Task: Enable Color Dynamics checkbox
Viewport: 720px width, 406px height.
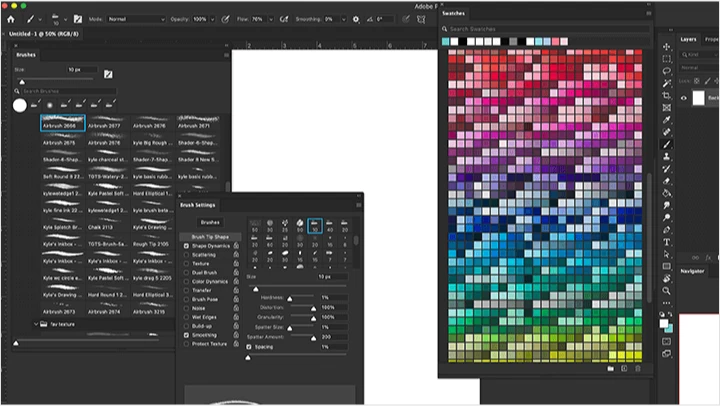Action: [x=186, y=282]
